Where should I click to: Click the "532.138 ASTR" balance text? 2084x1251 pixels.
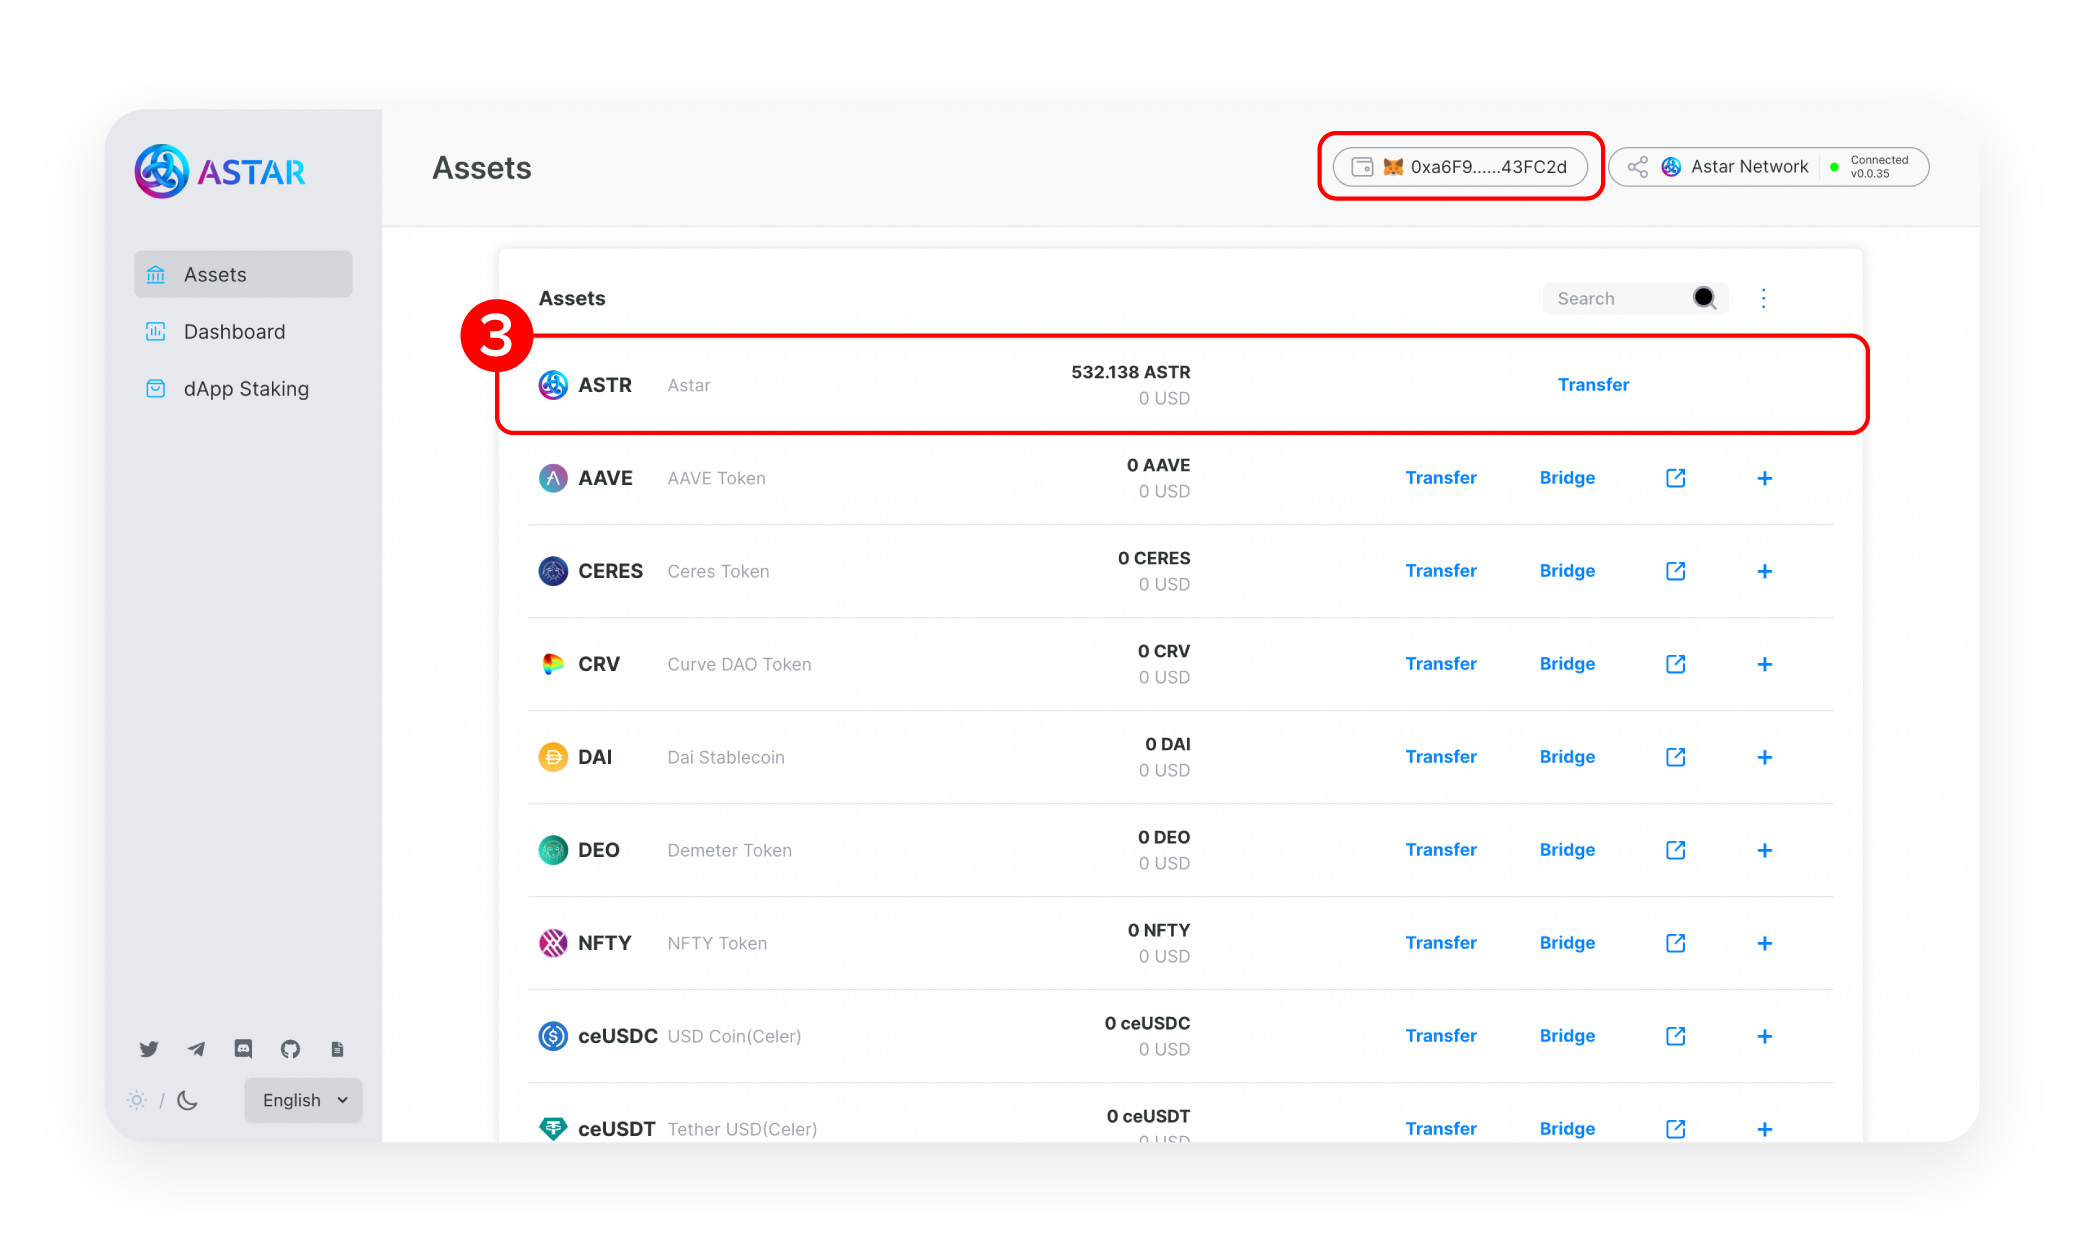(1131, 372)
